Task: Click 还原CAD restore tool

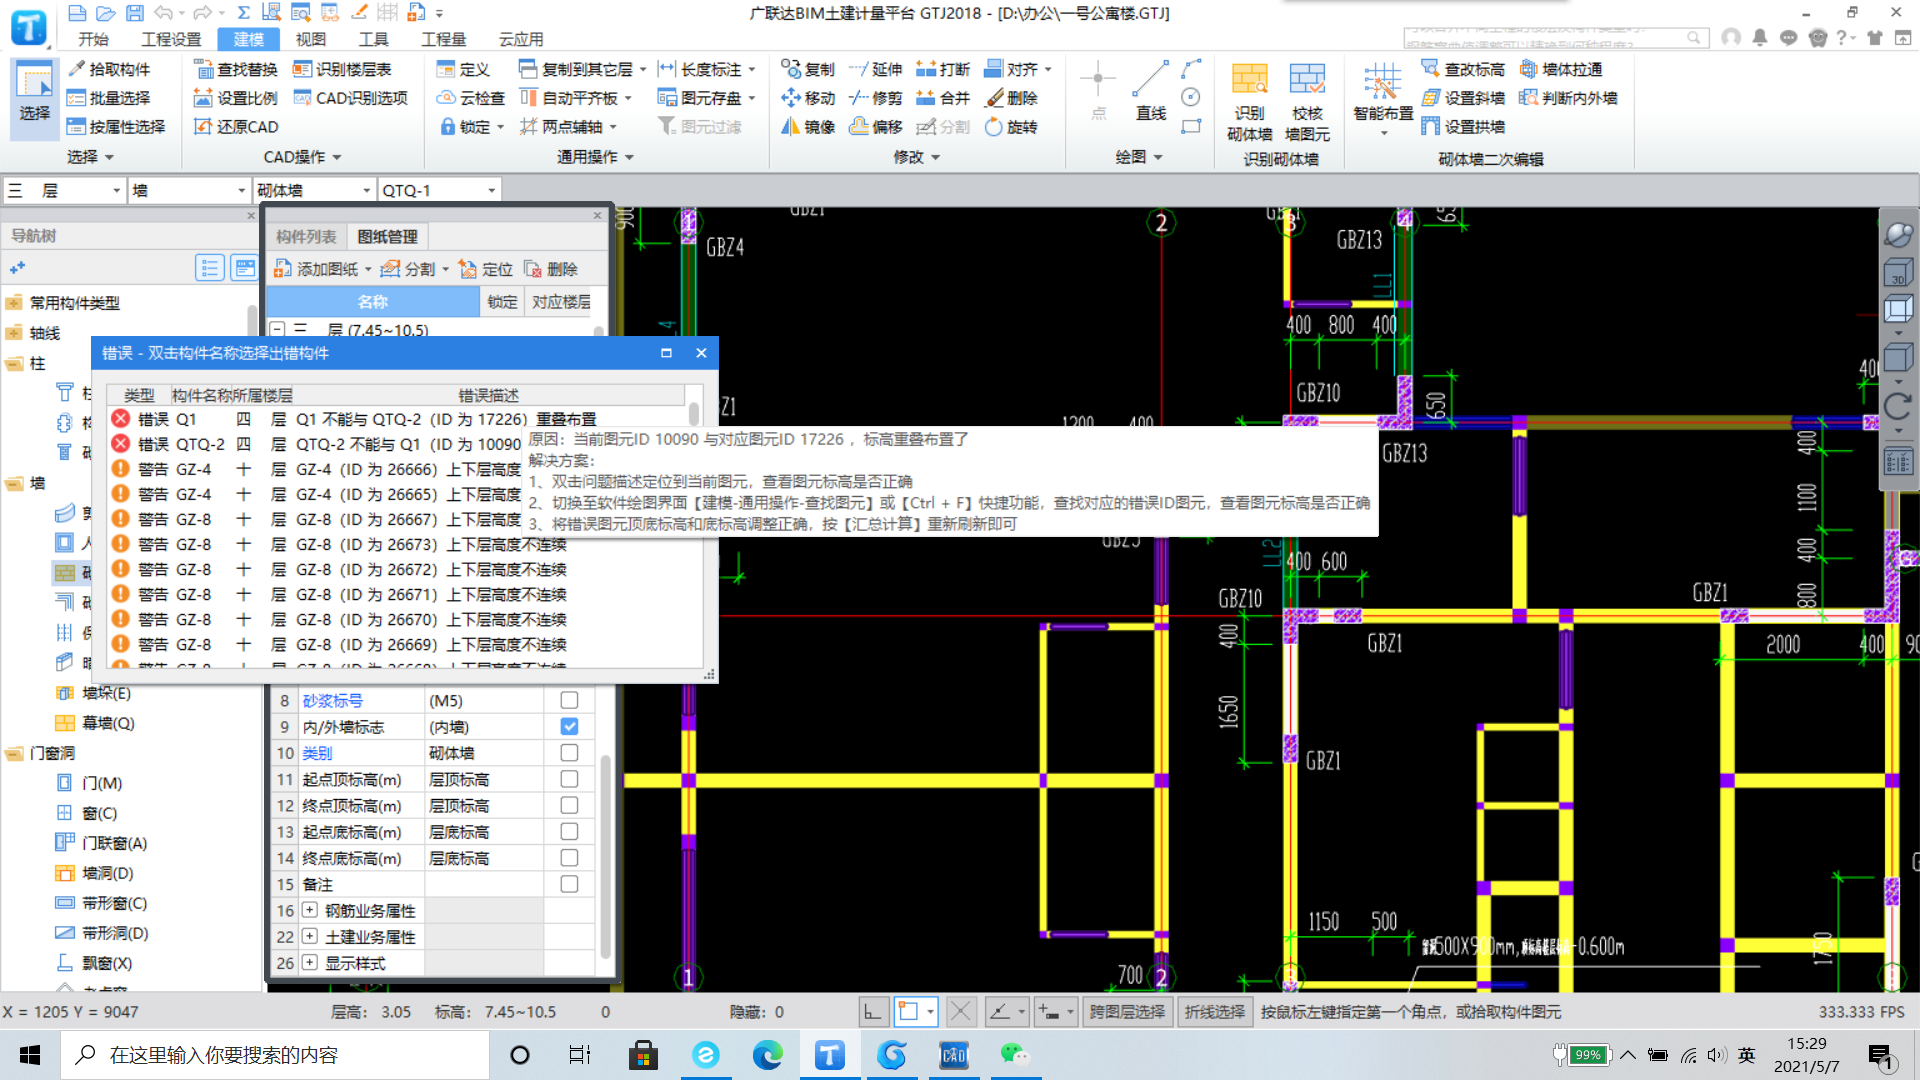Action: (x=236, y=127)
